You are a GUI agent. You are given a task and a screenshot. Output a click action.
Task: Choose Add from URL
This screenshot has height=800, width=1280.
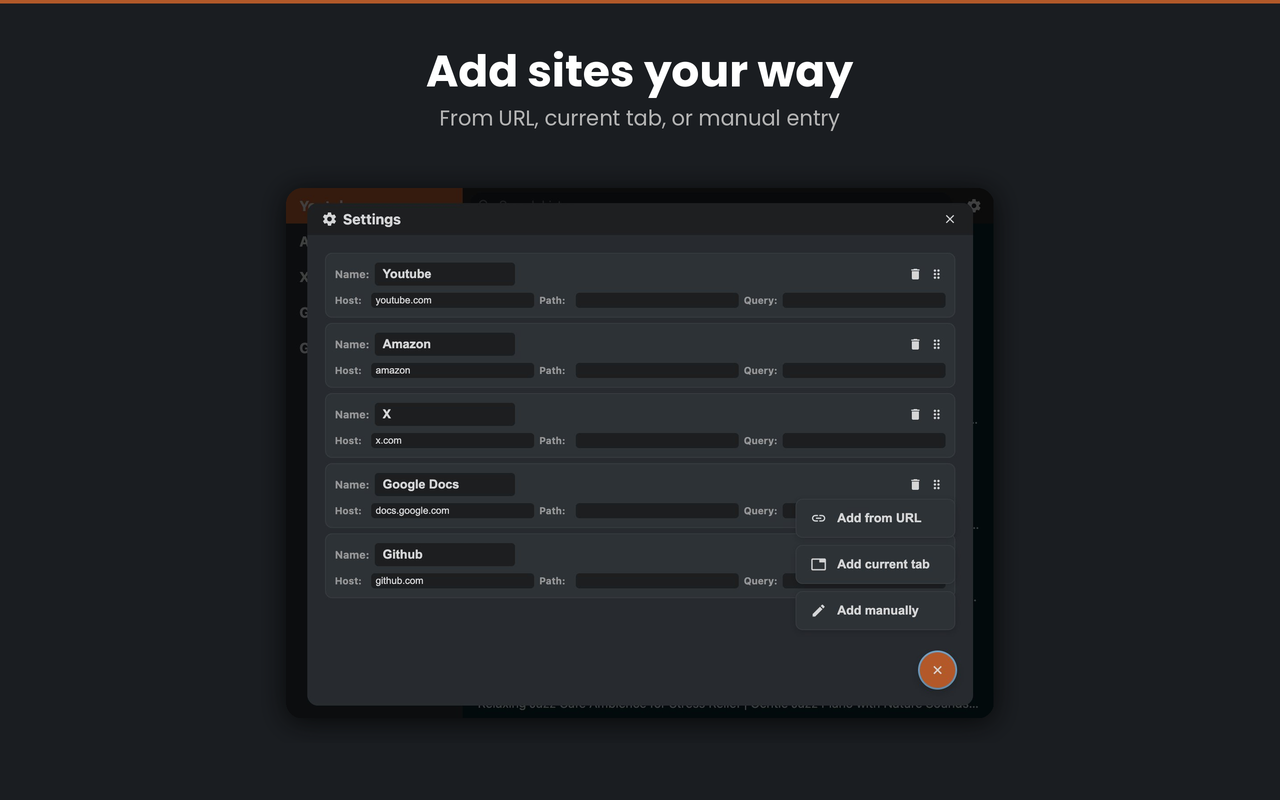[x=875, y=518]
